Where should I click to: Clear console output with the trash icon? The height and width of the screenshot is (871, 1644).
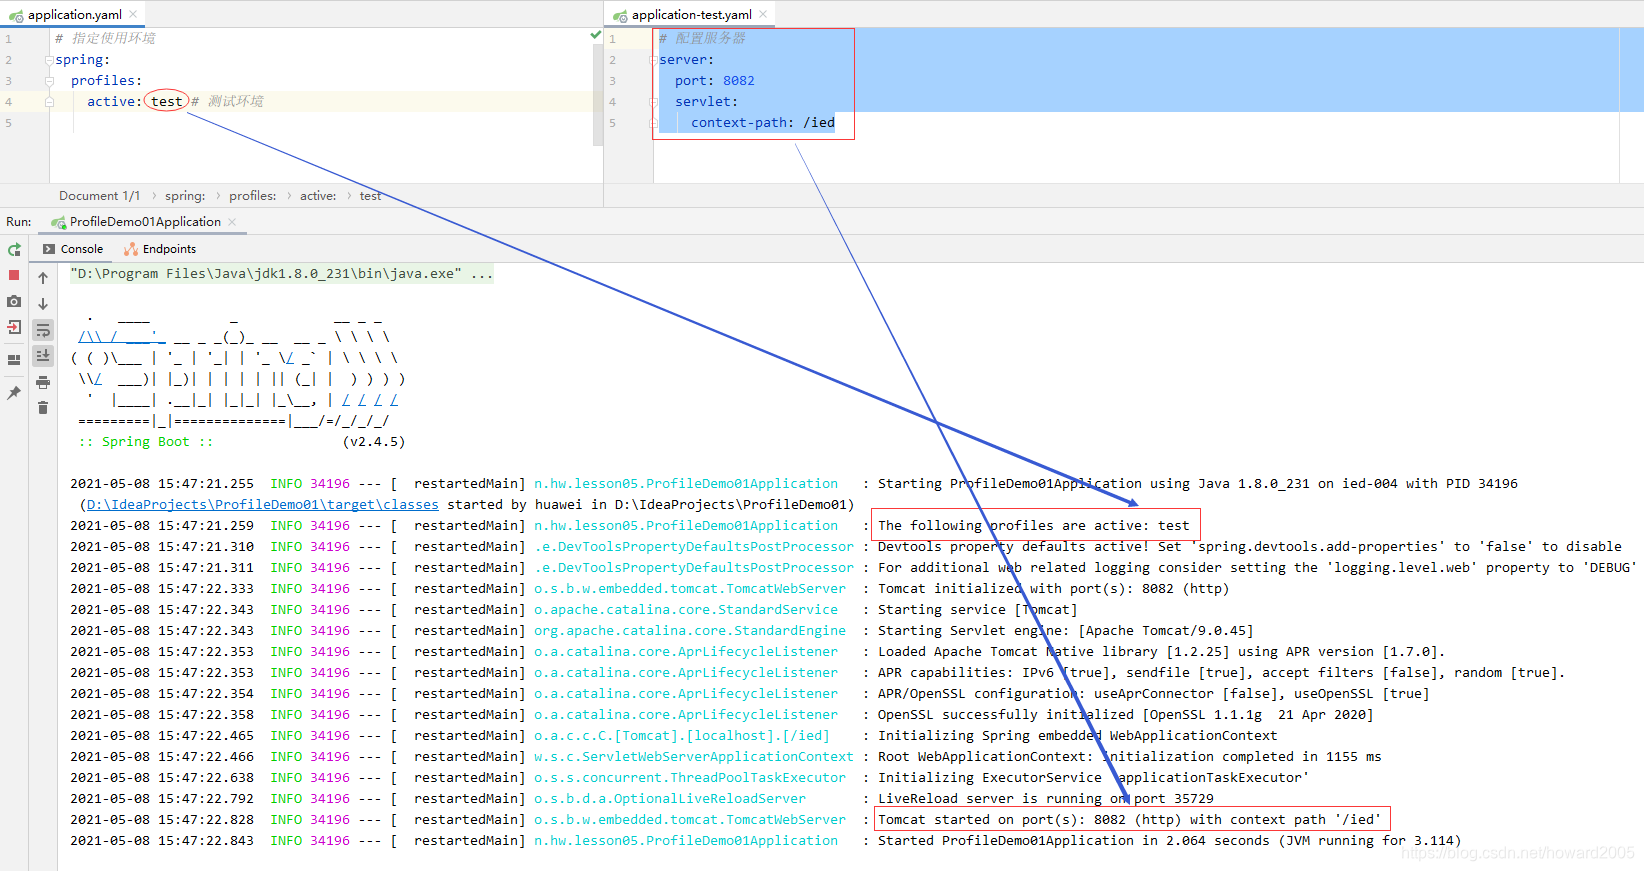pyautogui.click(x=43, y=408)
